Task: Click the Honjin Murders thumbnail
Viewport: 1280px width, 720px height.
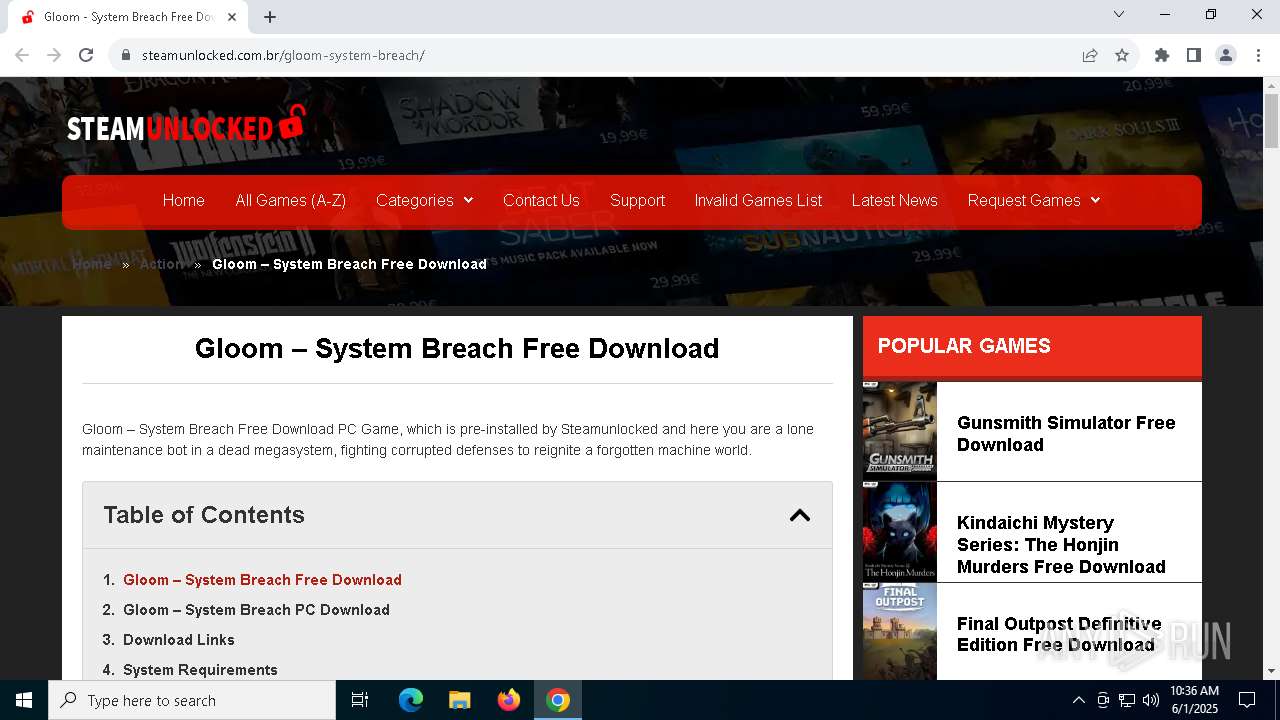Action: click(x=900, y=532)
